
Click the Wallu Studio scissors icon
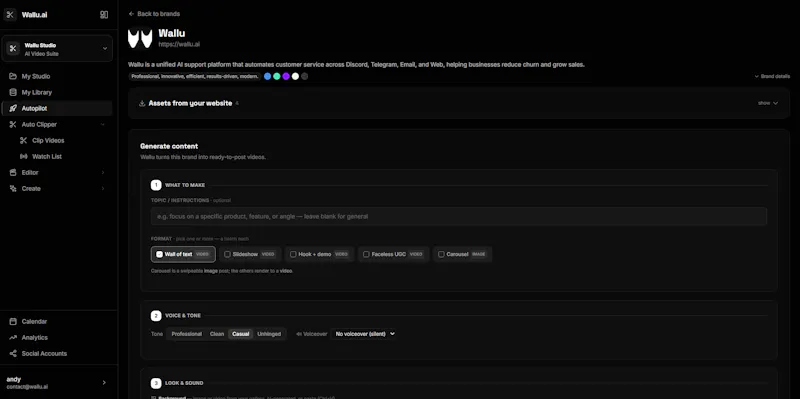[x=13, y=48]
